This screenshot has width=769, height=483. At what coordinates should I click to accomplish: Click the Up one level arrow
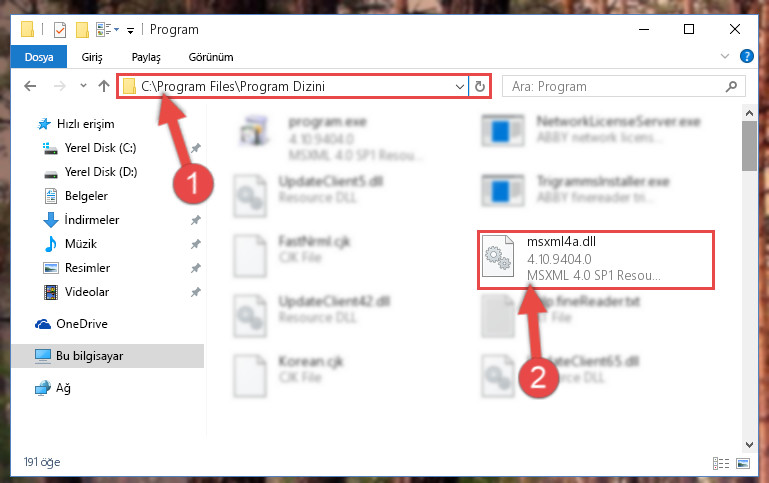click(103, 86)
